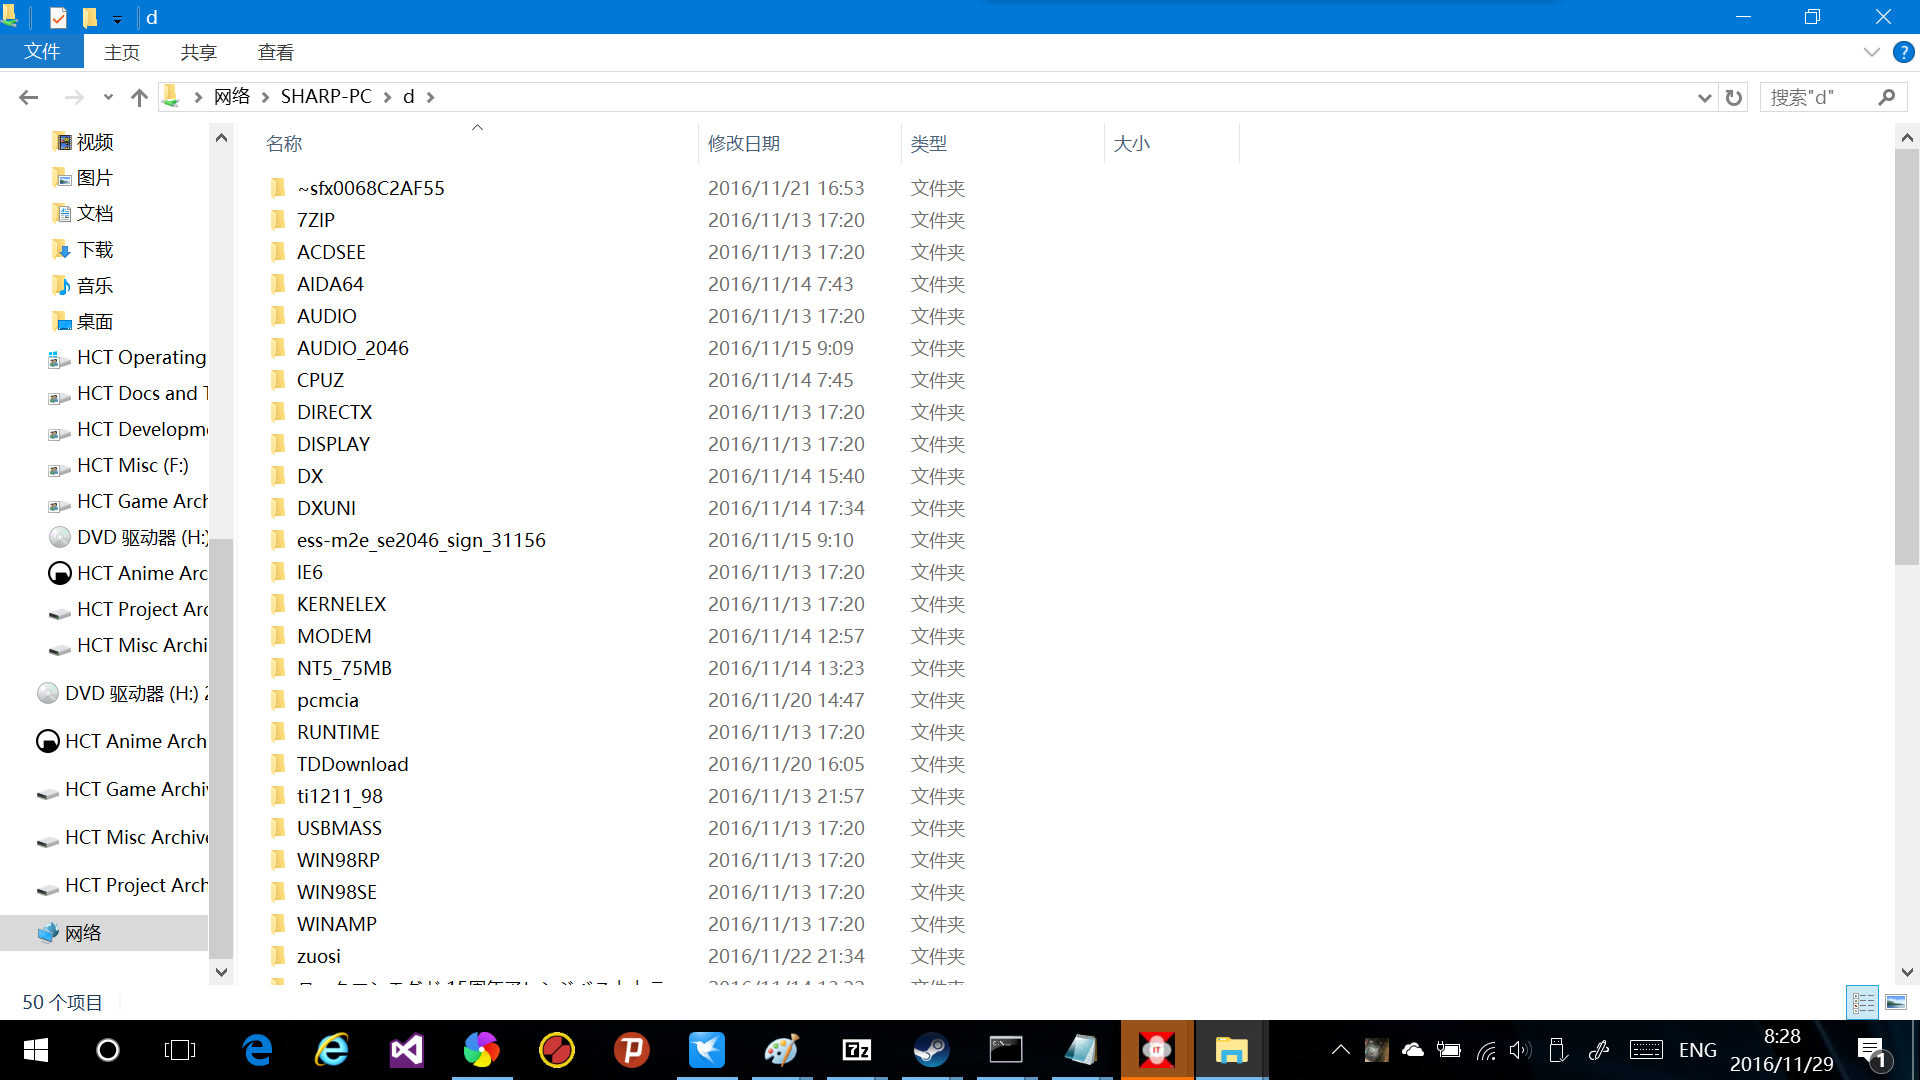Click the Back navigation arrow
Image resolution: width=1920 pixels, height=1080 pixels.
click(28, 97)
